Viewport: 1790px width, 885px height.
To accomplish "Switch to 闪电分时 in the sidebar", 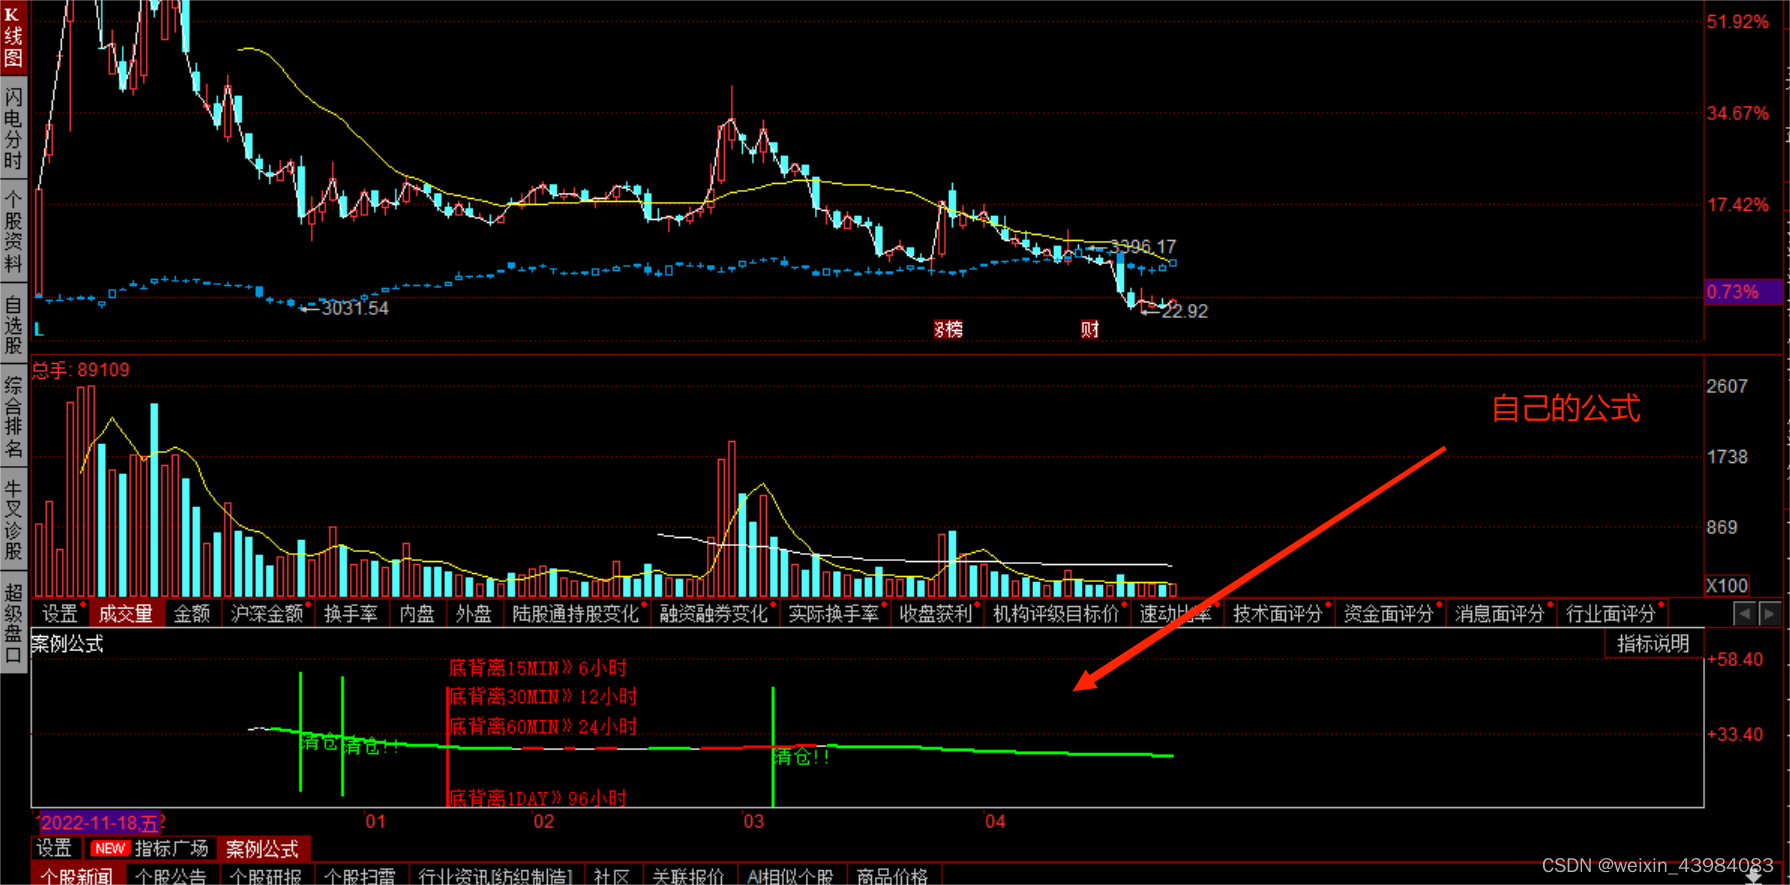I will (x=13, y=129).
